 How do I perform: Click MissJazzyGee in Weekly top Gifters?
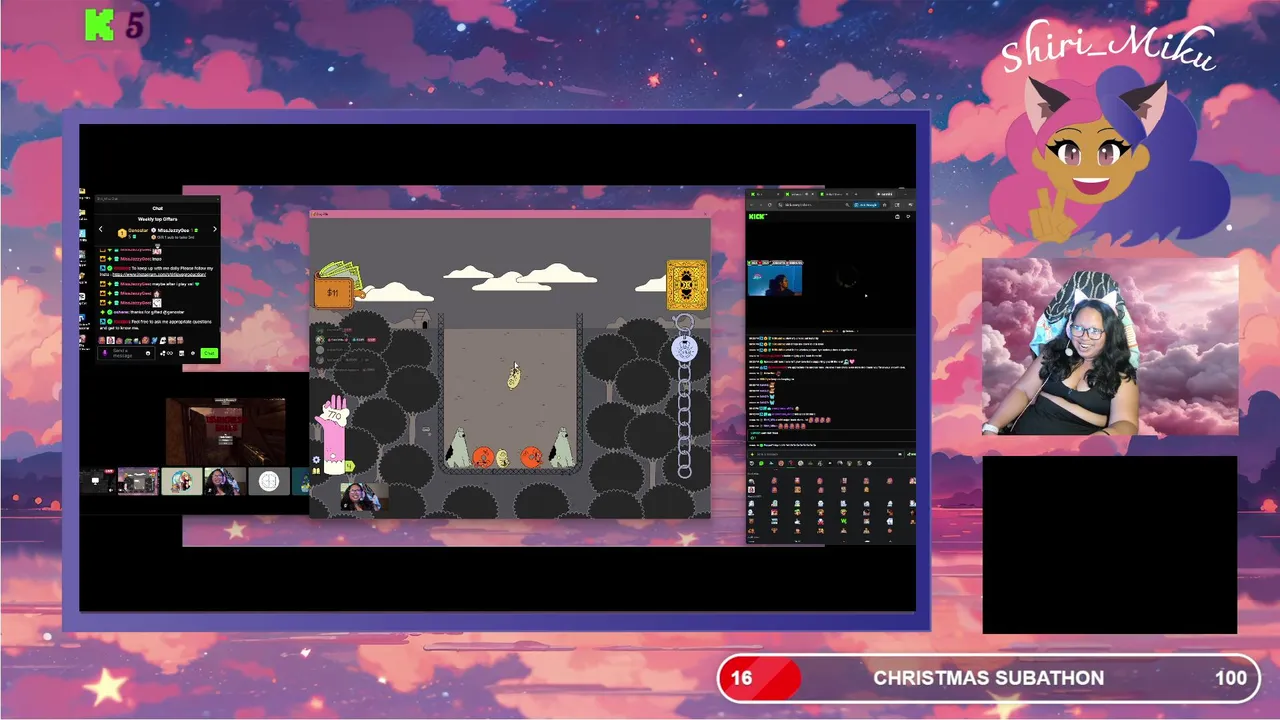tap(173, 230)
